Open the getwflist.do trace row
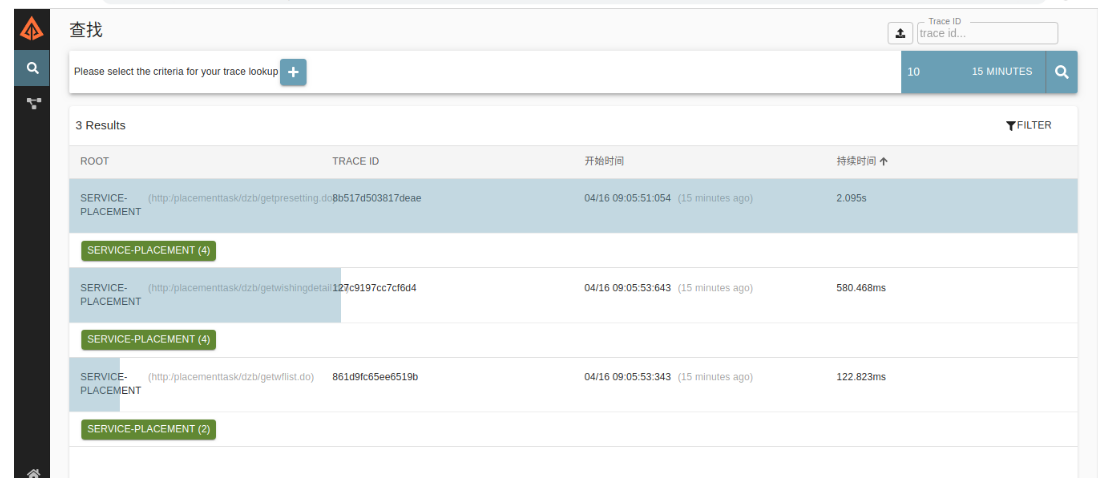 231,377
